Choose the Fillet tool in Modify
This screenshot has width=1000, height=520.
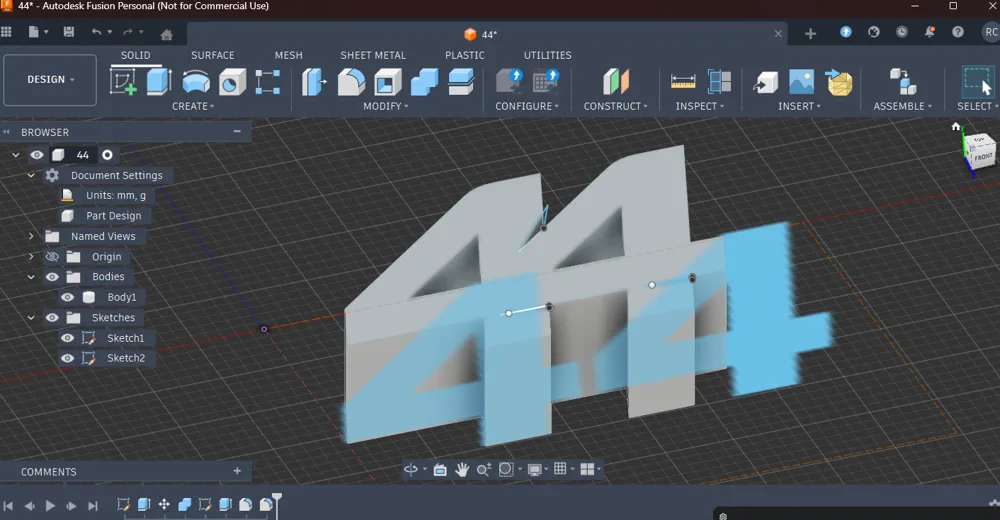pyautogui.click(x=351, y=82)
